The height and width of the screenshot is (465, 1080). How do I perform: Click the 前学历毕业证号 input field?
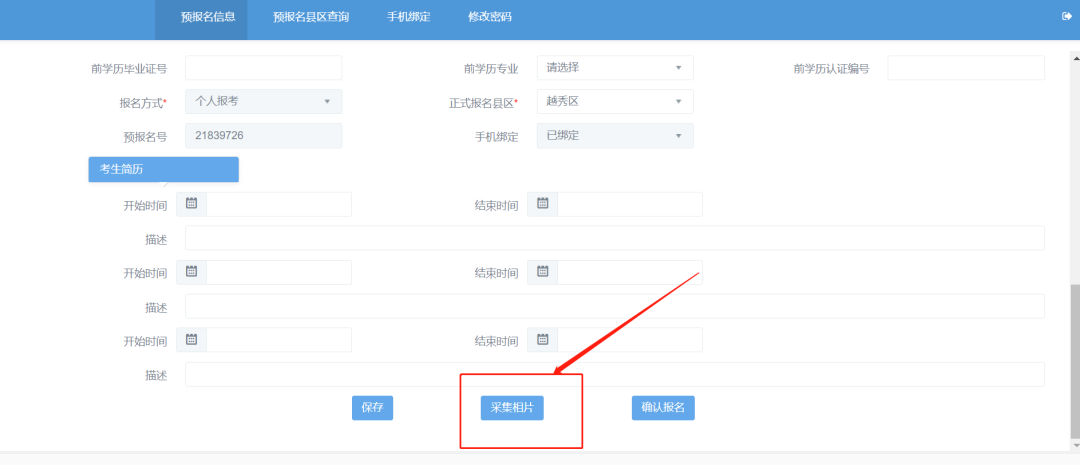pos(264,68)
